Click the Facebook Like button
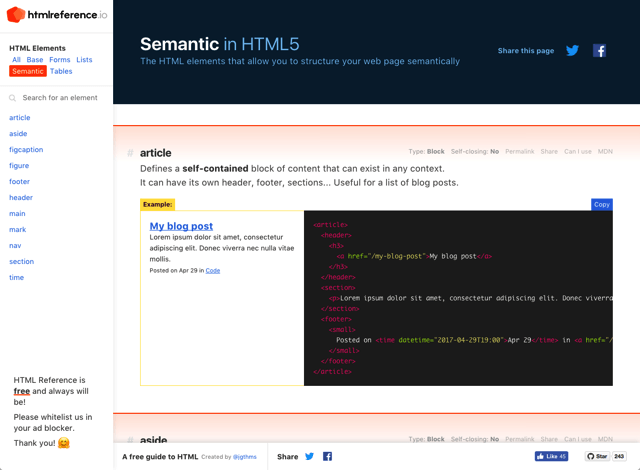The image size is (640, 470). pyautogui.click(x=551, y=456)
